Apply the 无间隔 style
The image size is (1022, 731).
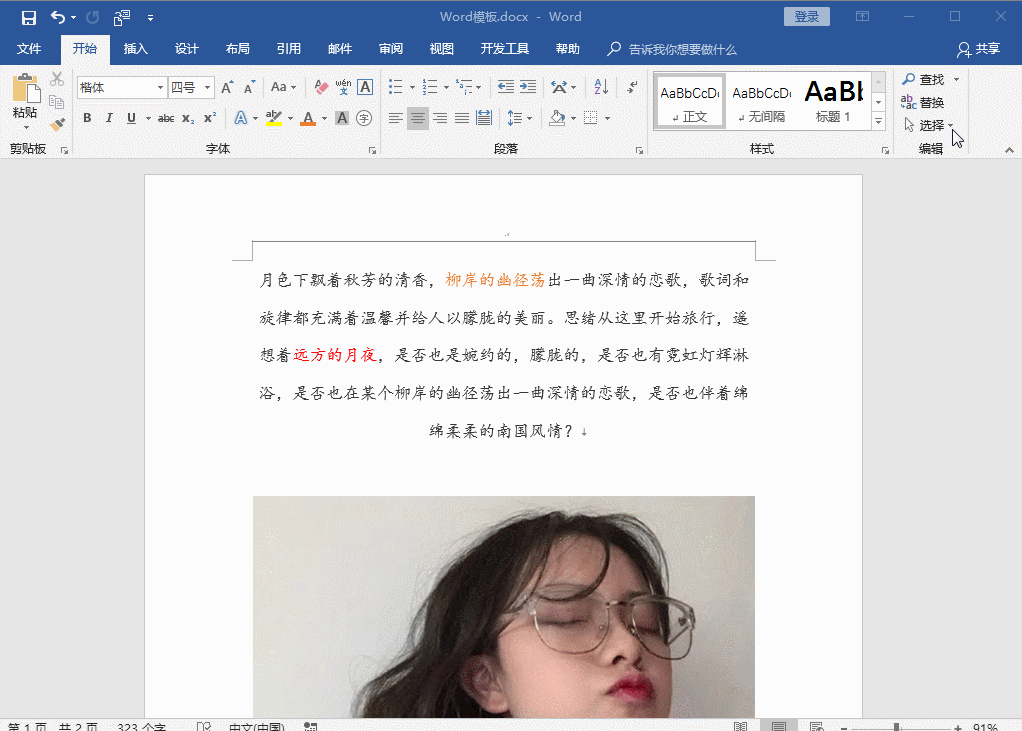tap(761, 101)
